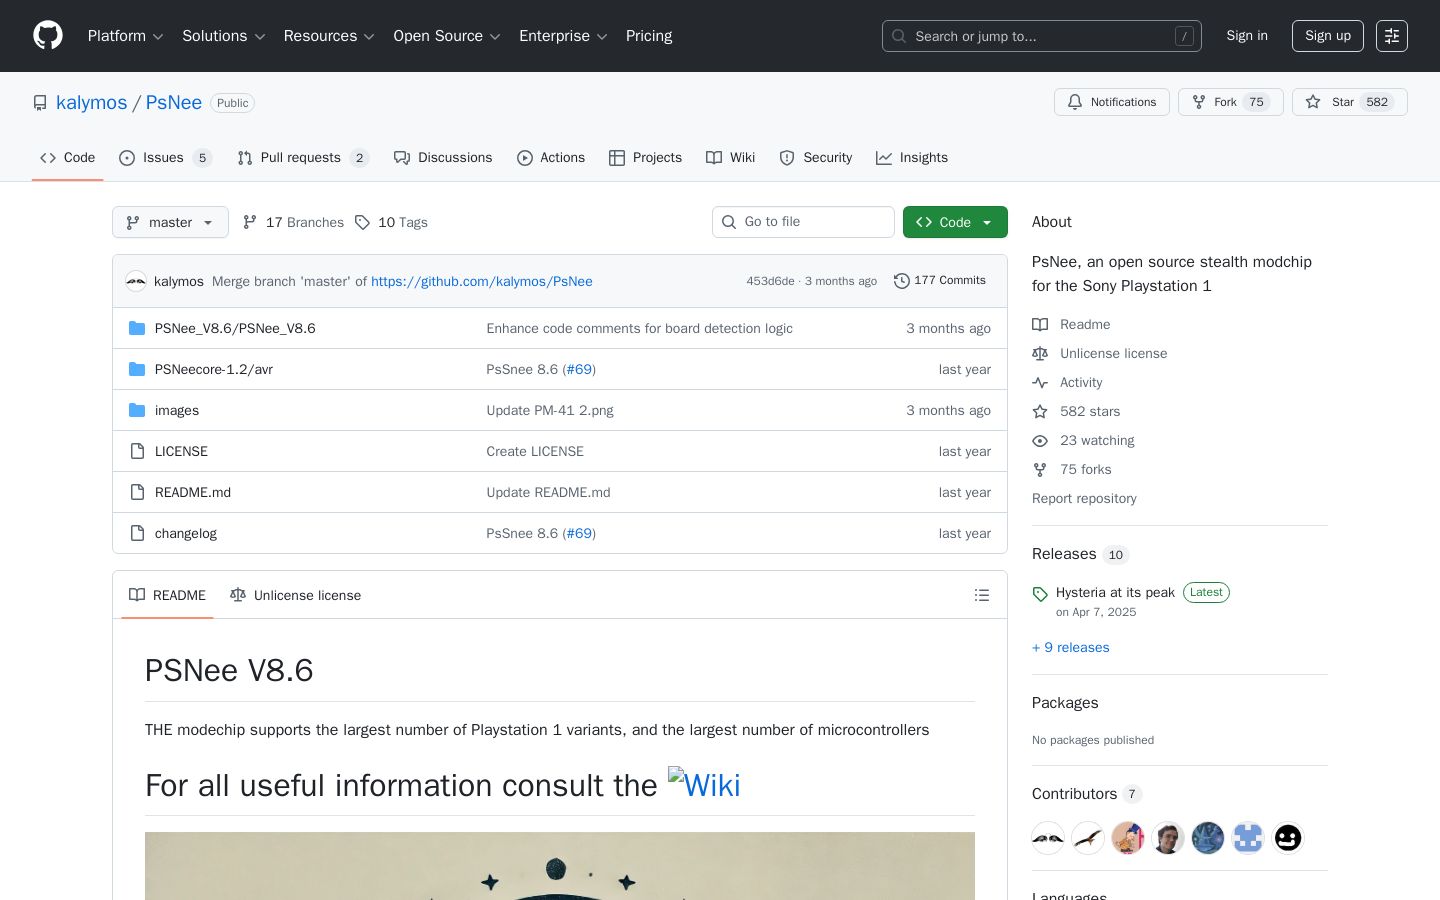
Task: Select the README tab in file viewer
Action: (167, 595)
